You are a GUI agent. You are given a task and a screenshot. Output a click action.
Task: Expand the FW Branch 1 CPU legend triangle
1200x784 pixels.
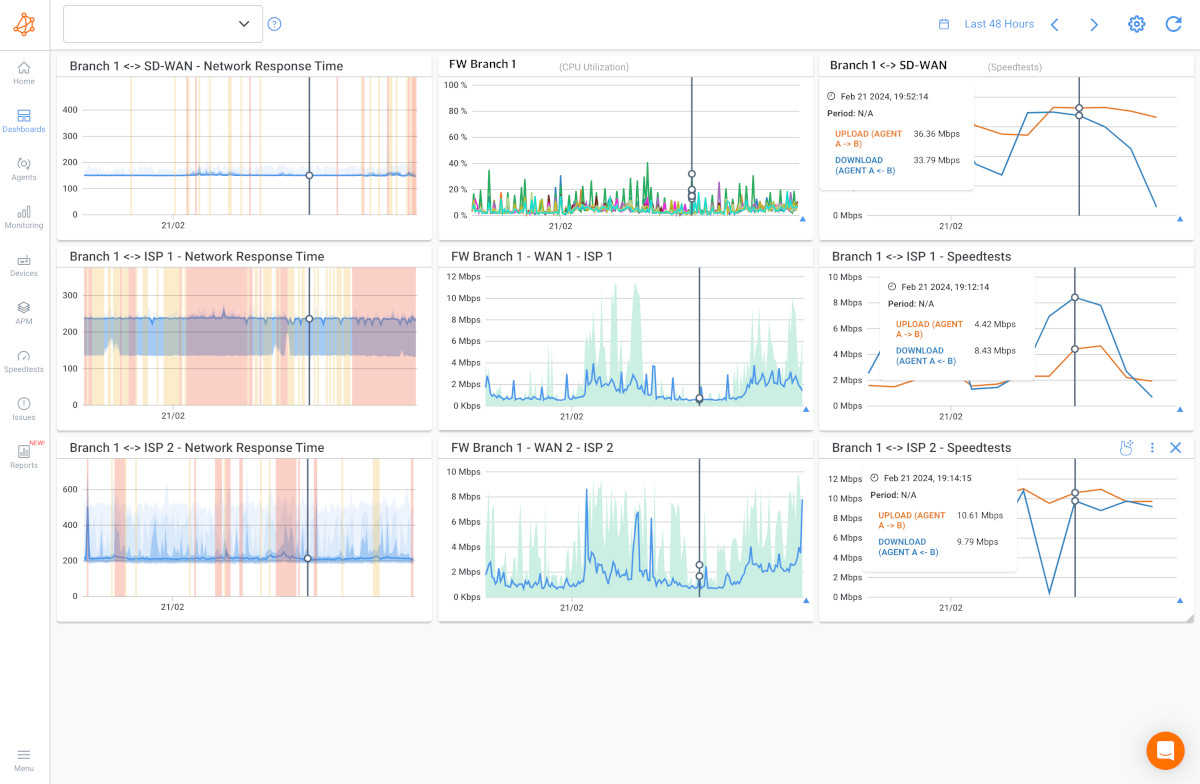pyautogui.click(x=804, y=218)
